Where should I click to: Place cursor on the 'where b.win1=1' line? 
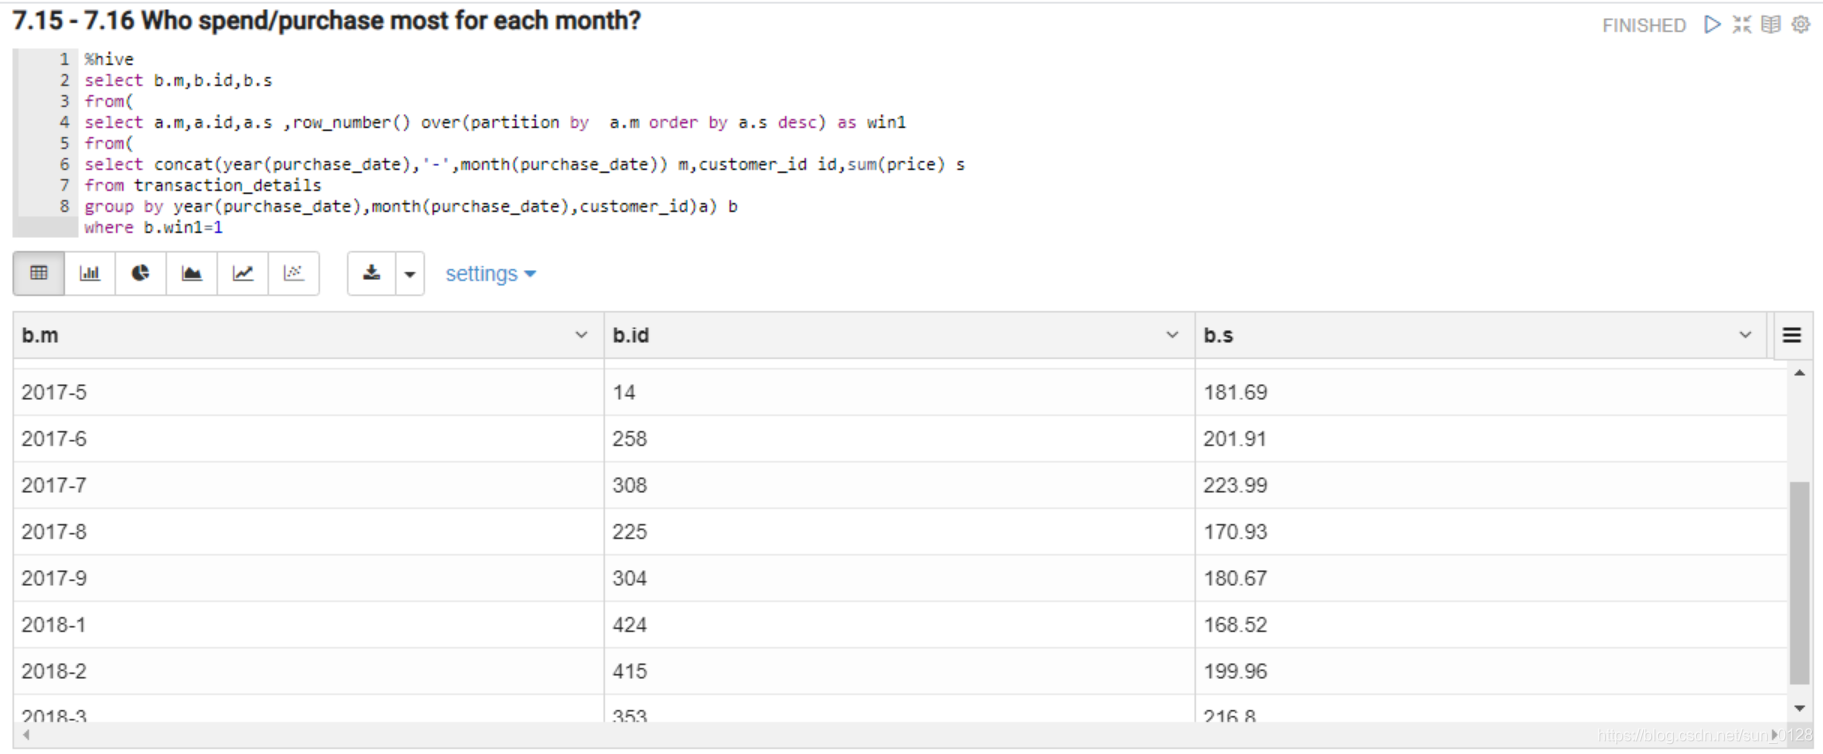(153, 227)
